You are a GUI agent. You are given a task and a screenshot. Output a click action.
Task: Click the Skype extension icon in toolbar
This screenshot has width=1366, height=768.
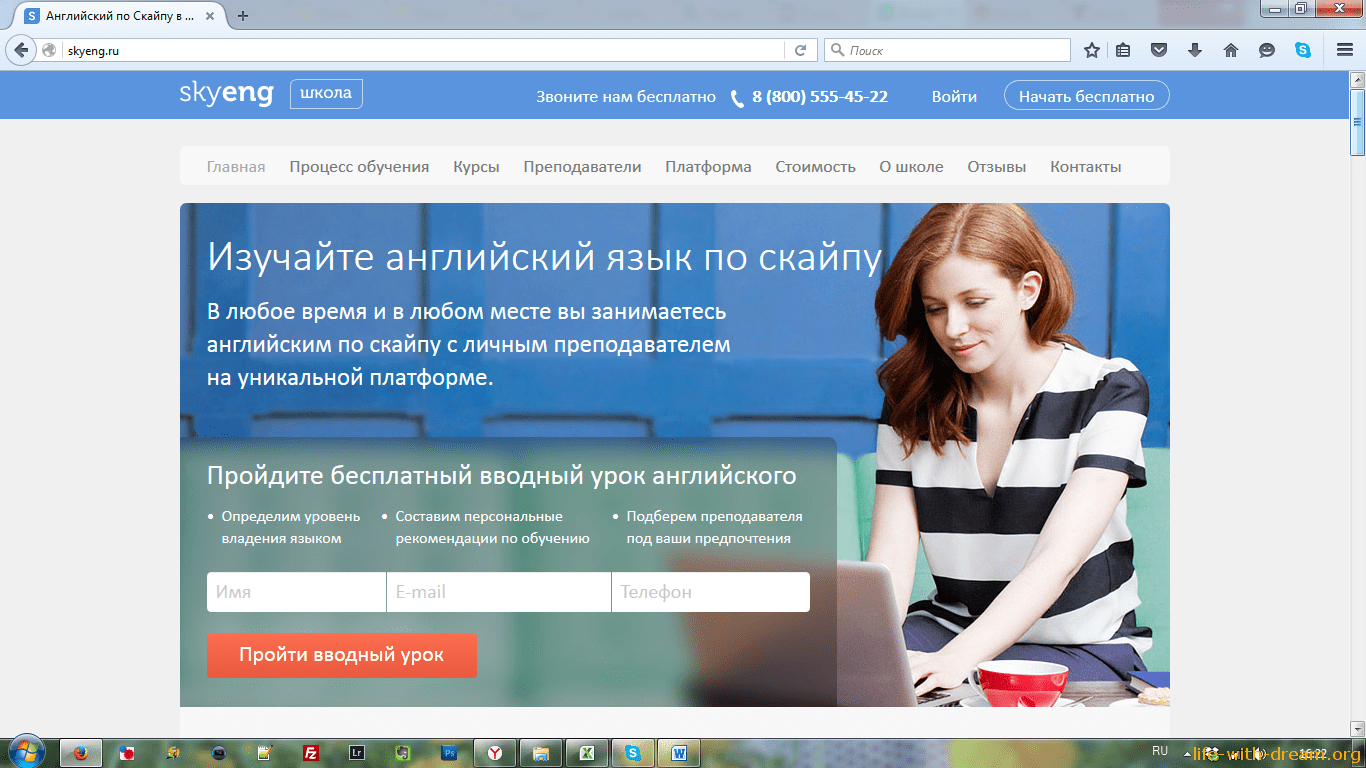[x=1302, y=50]
